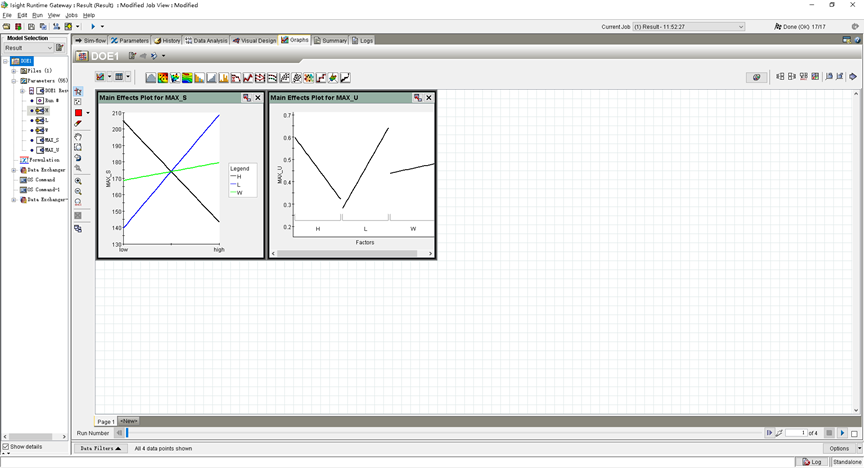
Task: Click the zoom in magnifier tool
Action: tap(78, 181)
